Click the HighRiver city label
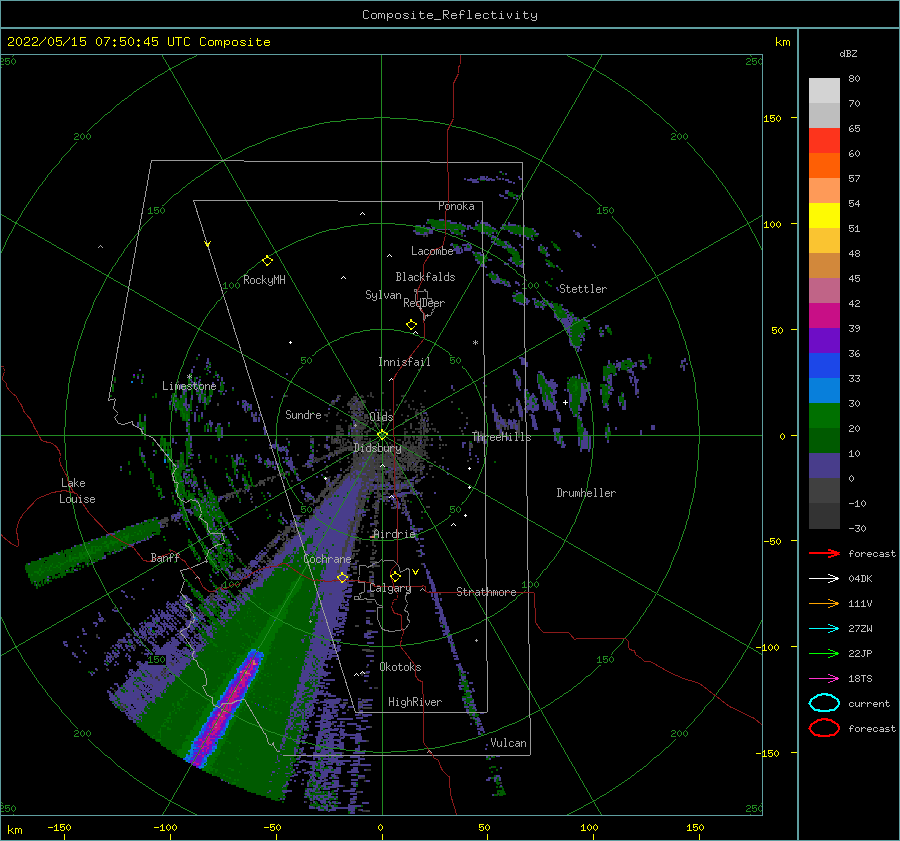900x841 pixels. coord(415,702)
